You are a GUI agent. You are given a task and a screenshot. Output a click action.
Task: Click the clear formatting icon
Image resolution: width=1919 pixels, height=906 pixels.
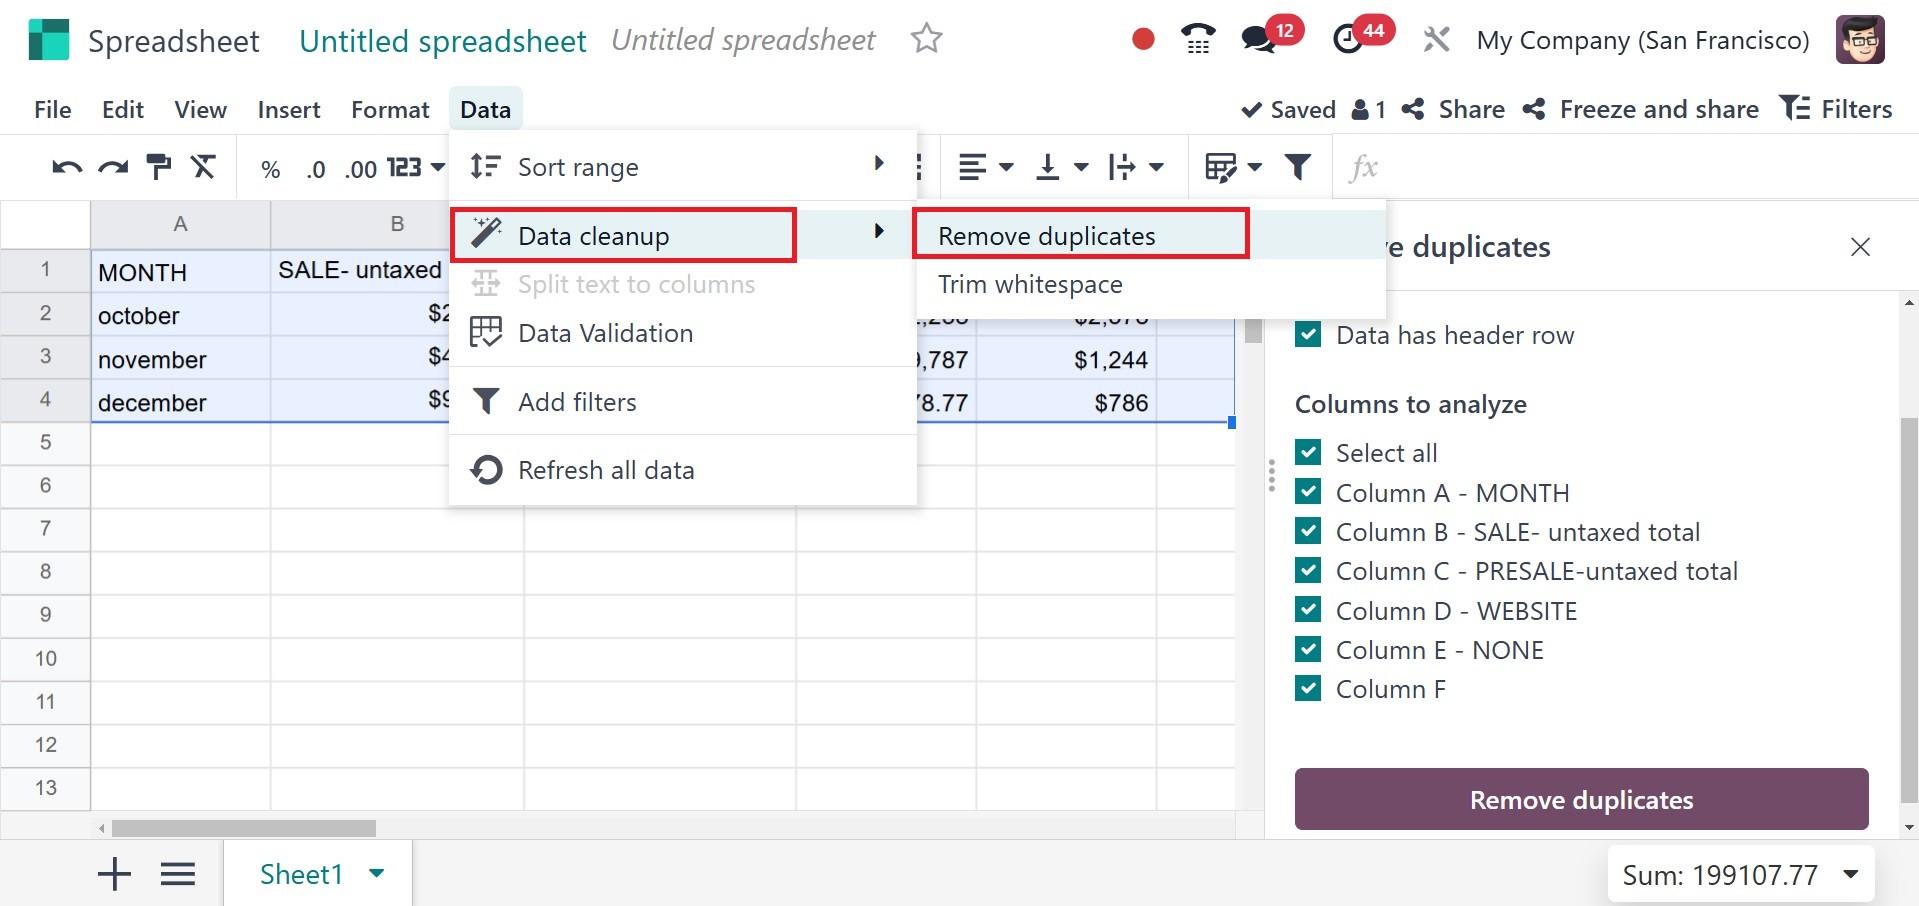click(204, 167)
